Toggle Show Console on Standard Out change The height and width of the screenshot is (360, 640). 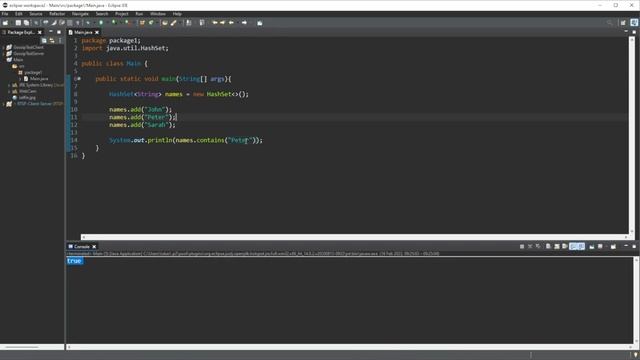click(x=573, y=246)
